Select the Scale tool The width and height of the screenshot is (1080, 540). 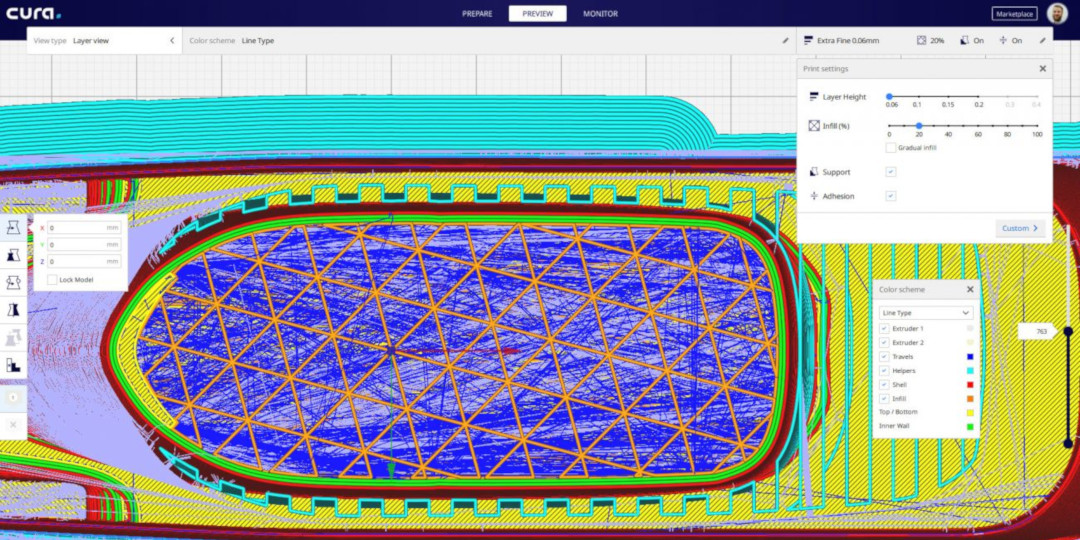[14, 256]
